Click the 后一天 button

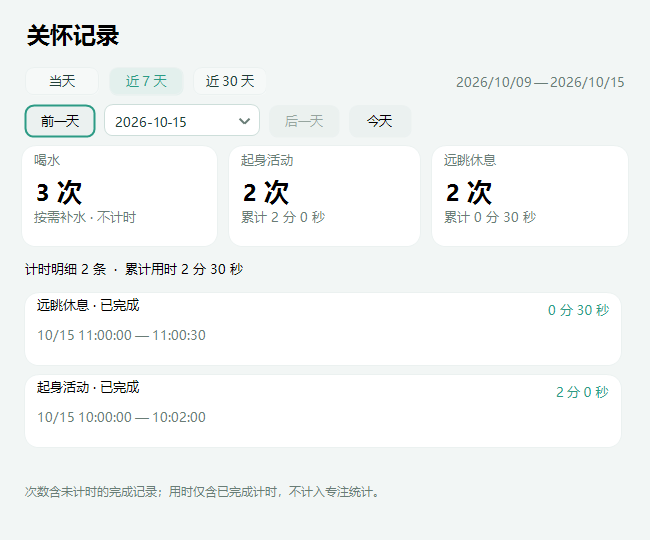pos(304,121)
